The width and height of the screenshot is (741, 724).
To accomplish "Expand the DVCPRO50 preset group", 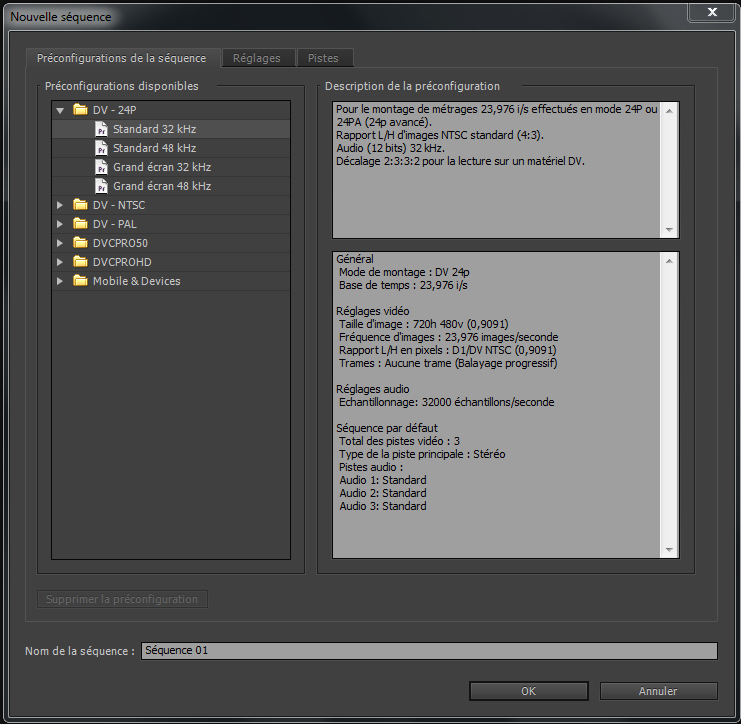I will pos(60,243).
